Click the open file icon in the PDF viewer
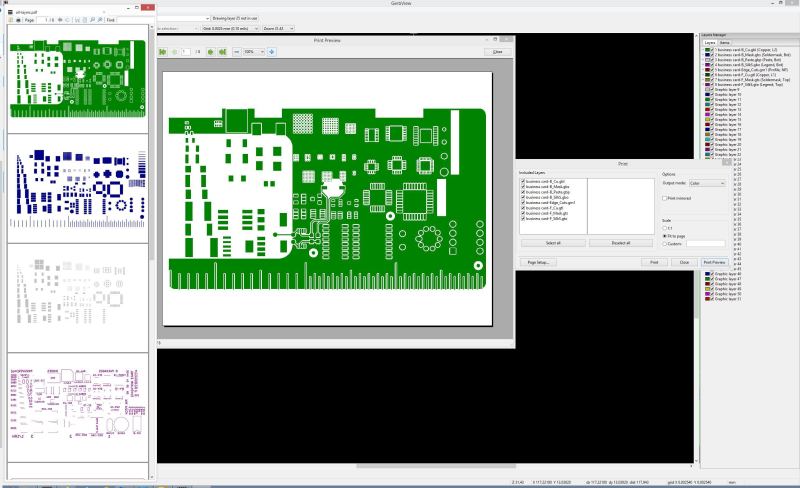 pos(11,20)
